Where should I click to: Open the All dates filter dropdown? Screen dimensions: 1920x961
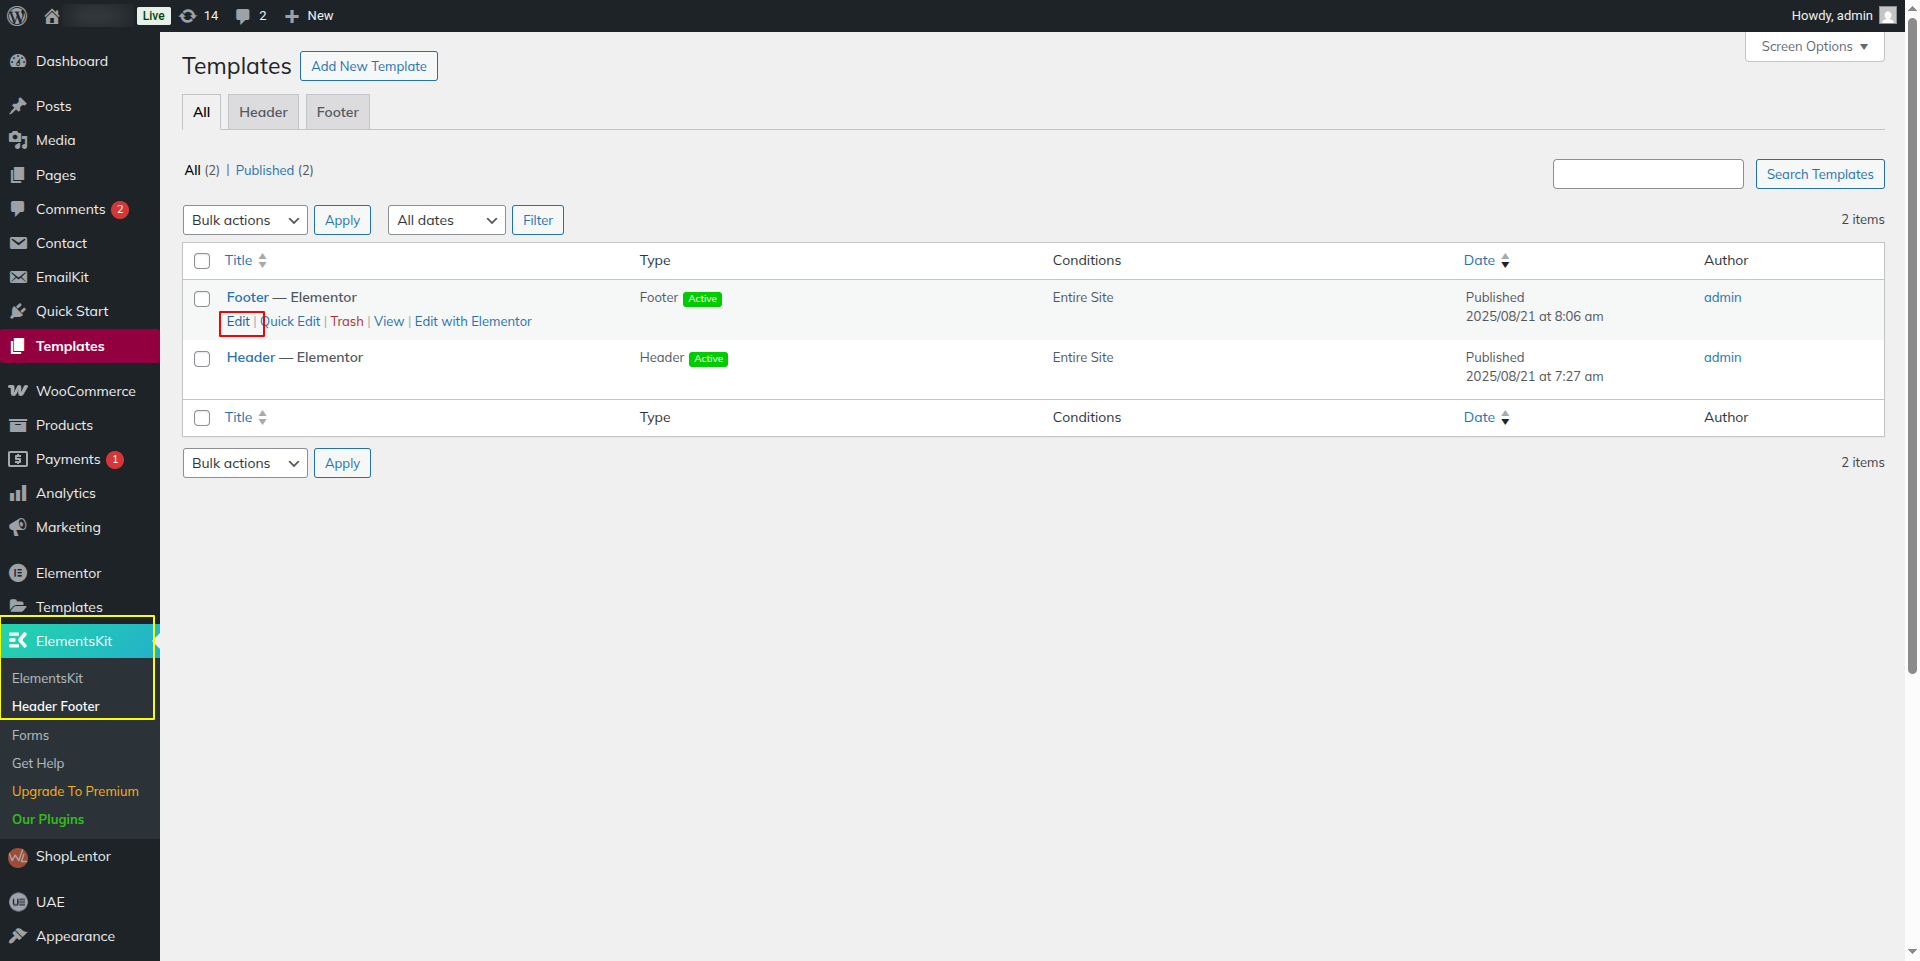click(x=447, y=220)
